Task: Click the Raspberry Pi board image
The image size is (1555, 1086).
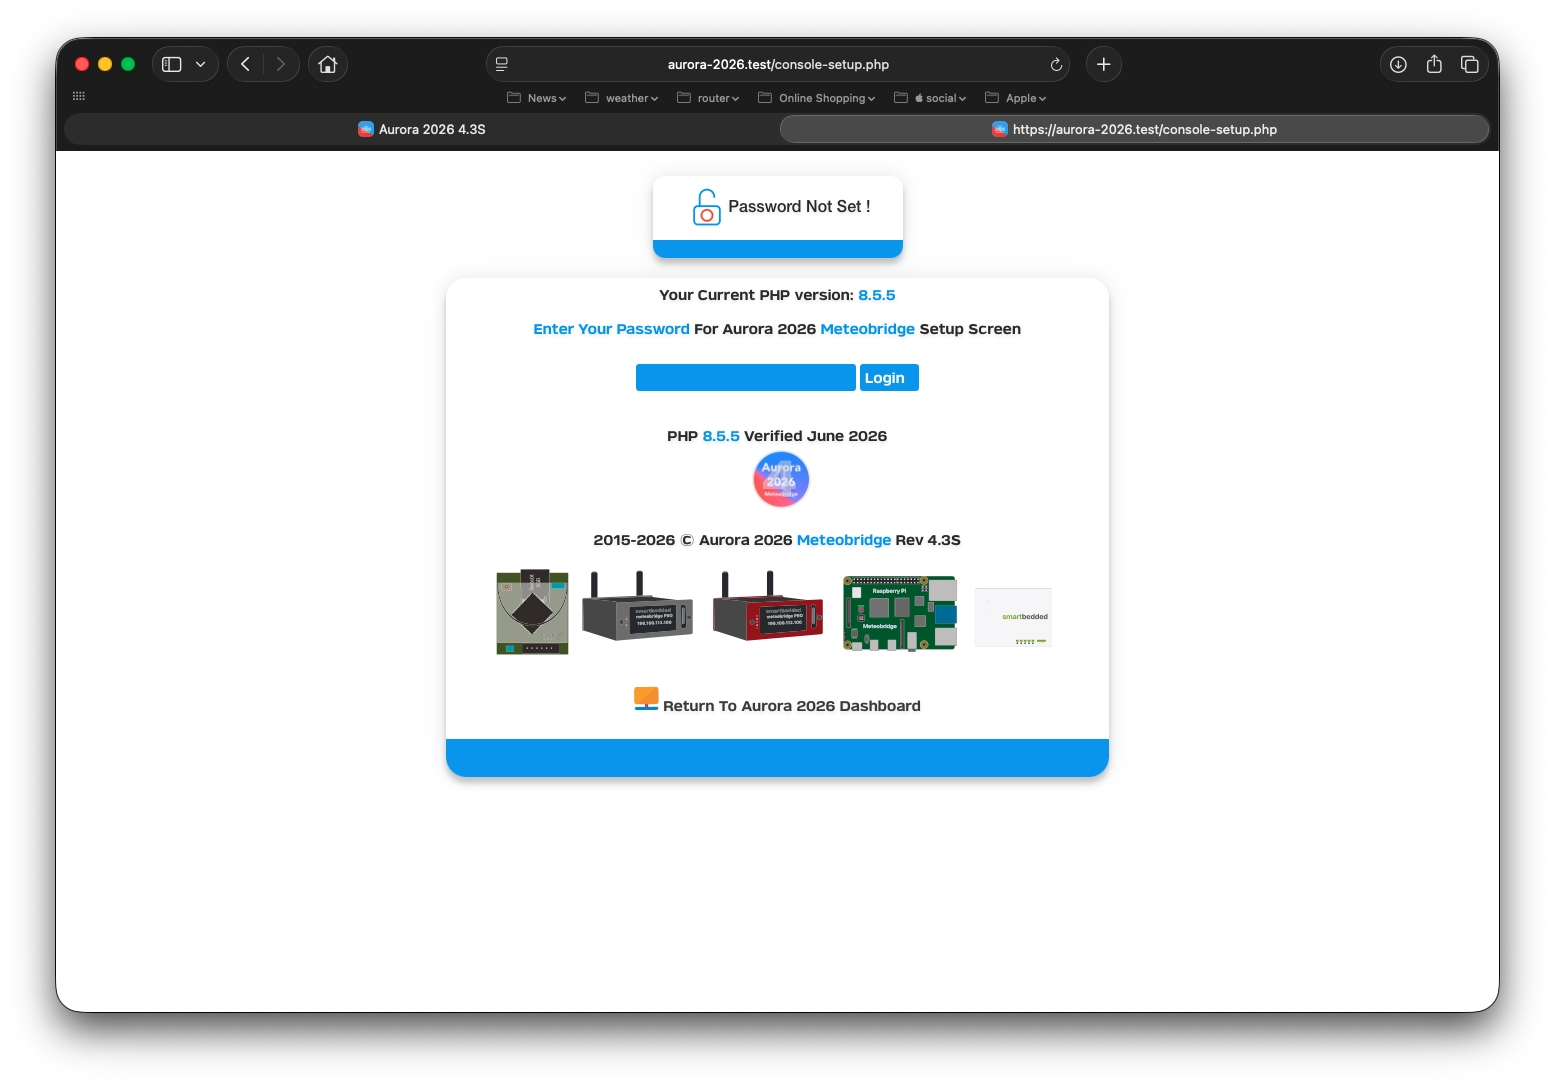Action: pyautogui.click(x=900, y=613)
